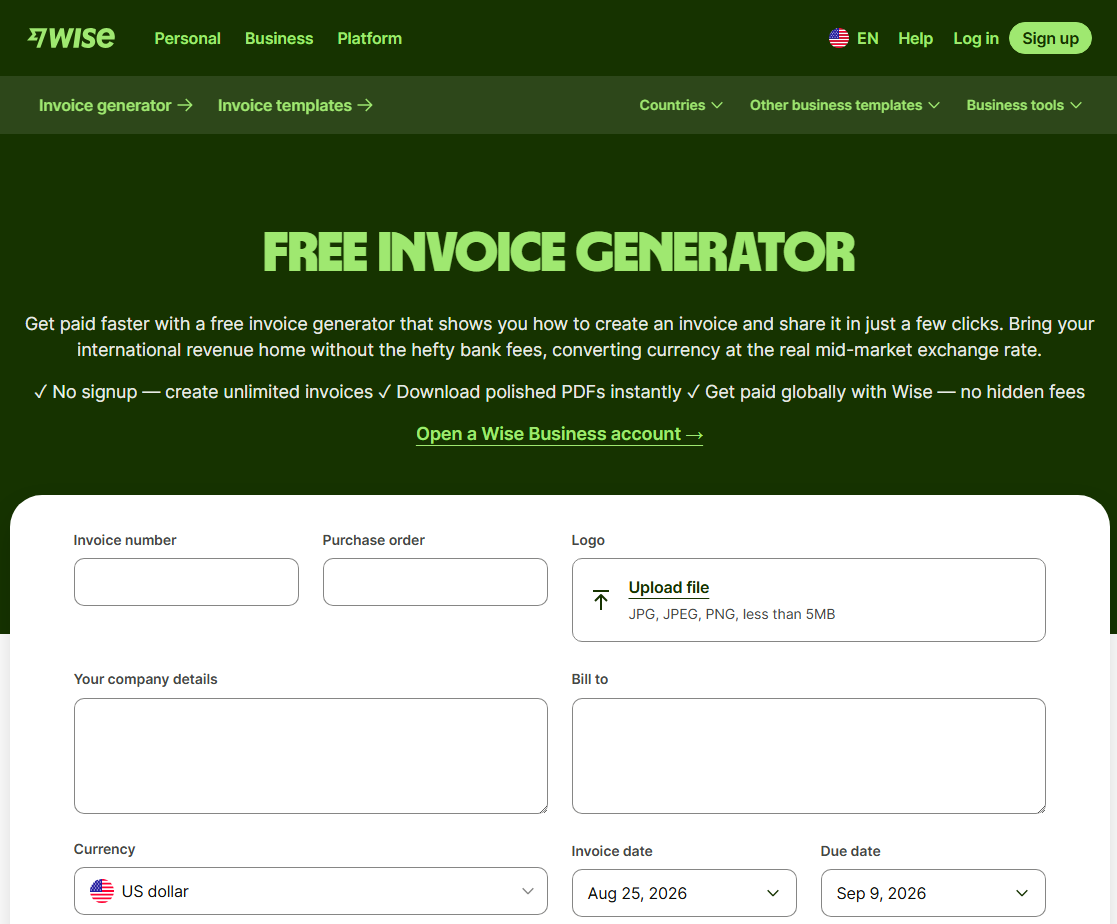Open the Invoice date picker Aug 25, 2026
This screenshot has width=1117, height=924.
click(x=684, y=893)
